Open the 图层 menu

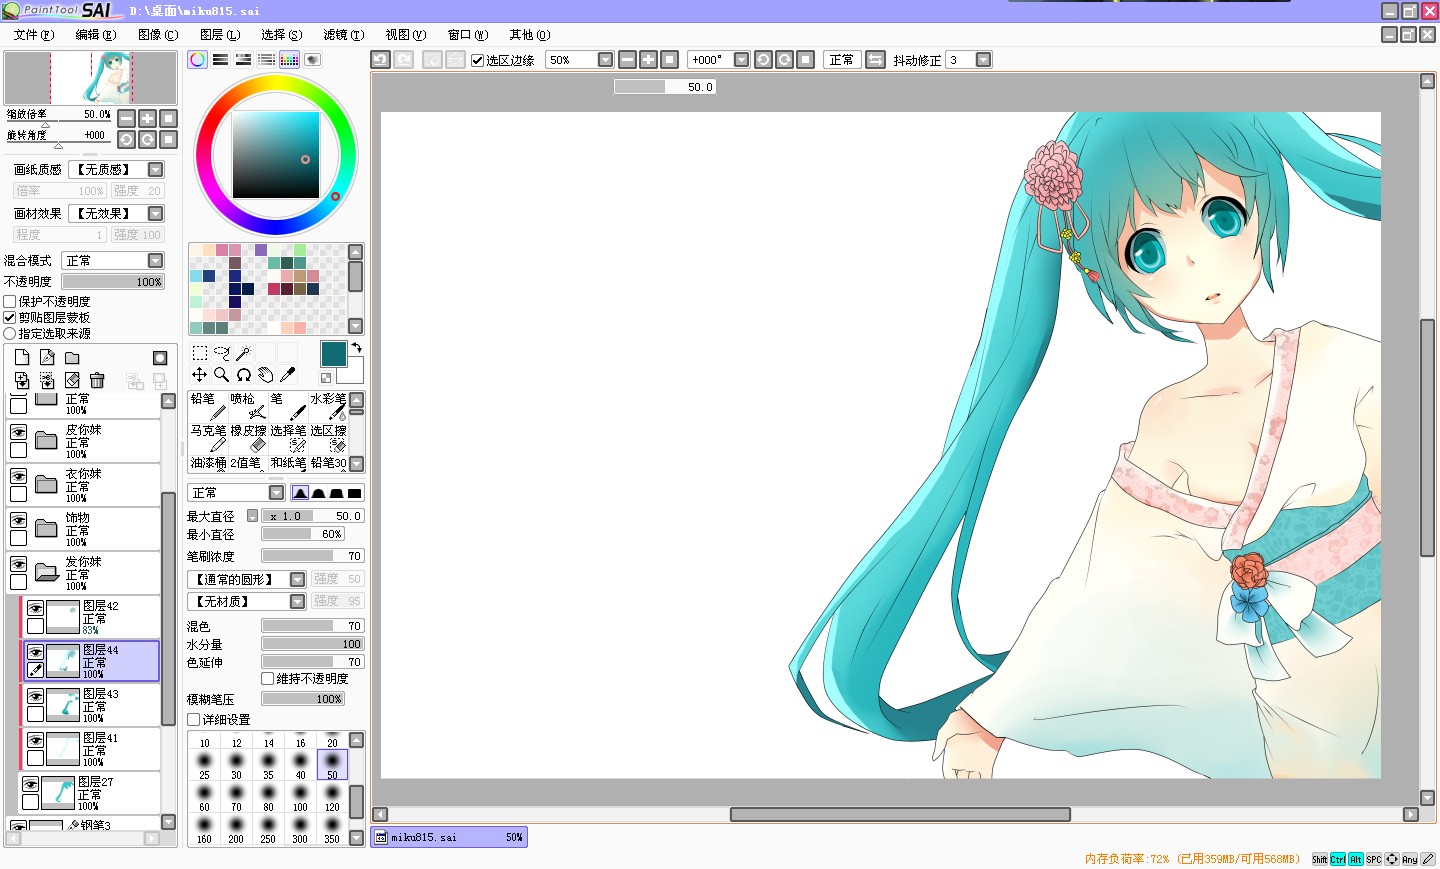[x=220, y=35]
